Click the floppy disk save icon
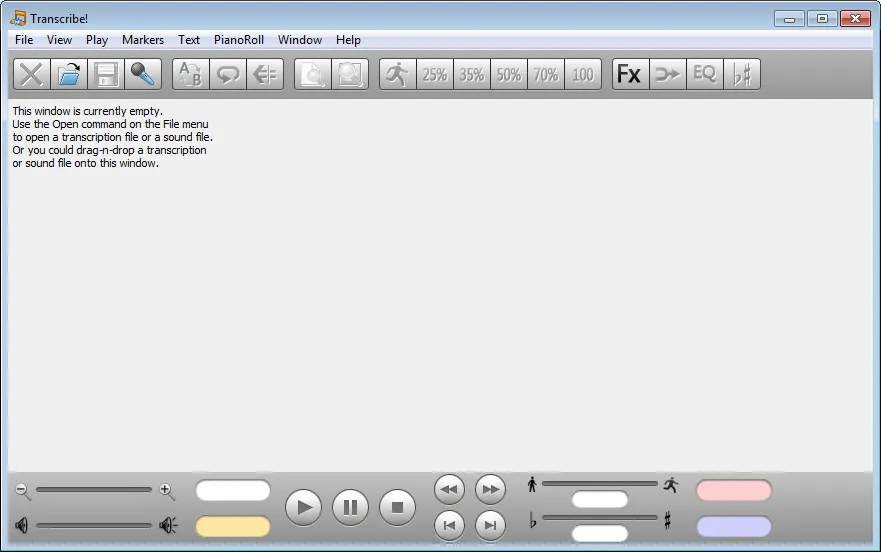The width and height of the screenshot is (881, 552). (x=106, y=74)
